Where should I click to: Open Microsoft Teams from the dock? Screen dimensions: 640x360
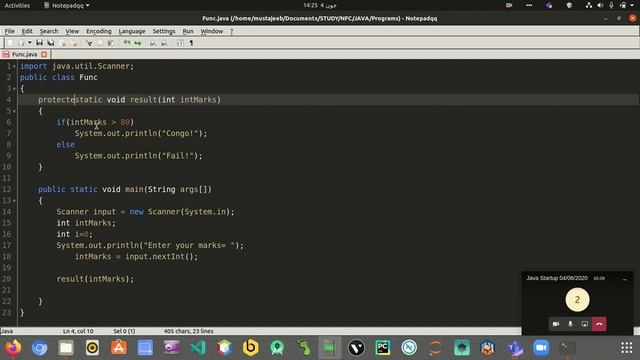click(515, 348)
